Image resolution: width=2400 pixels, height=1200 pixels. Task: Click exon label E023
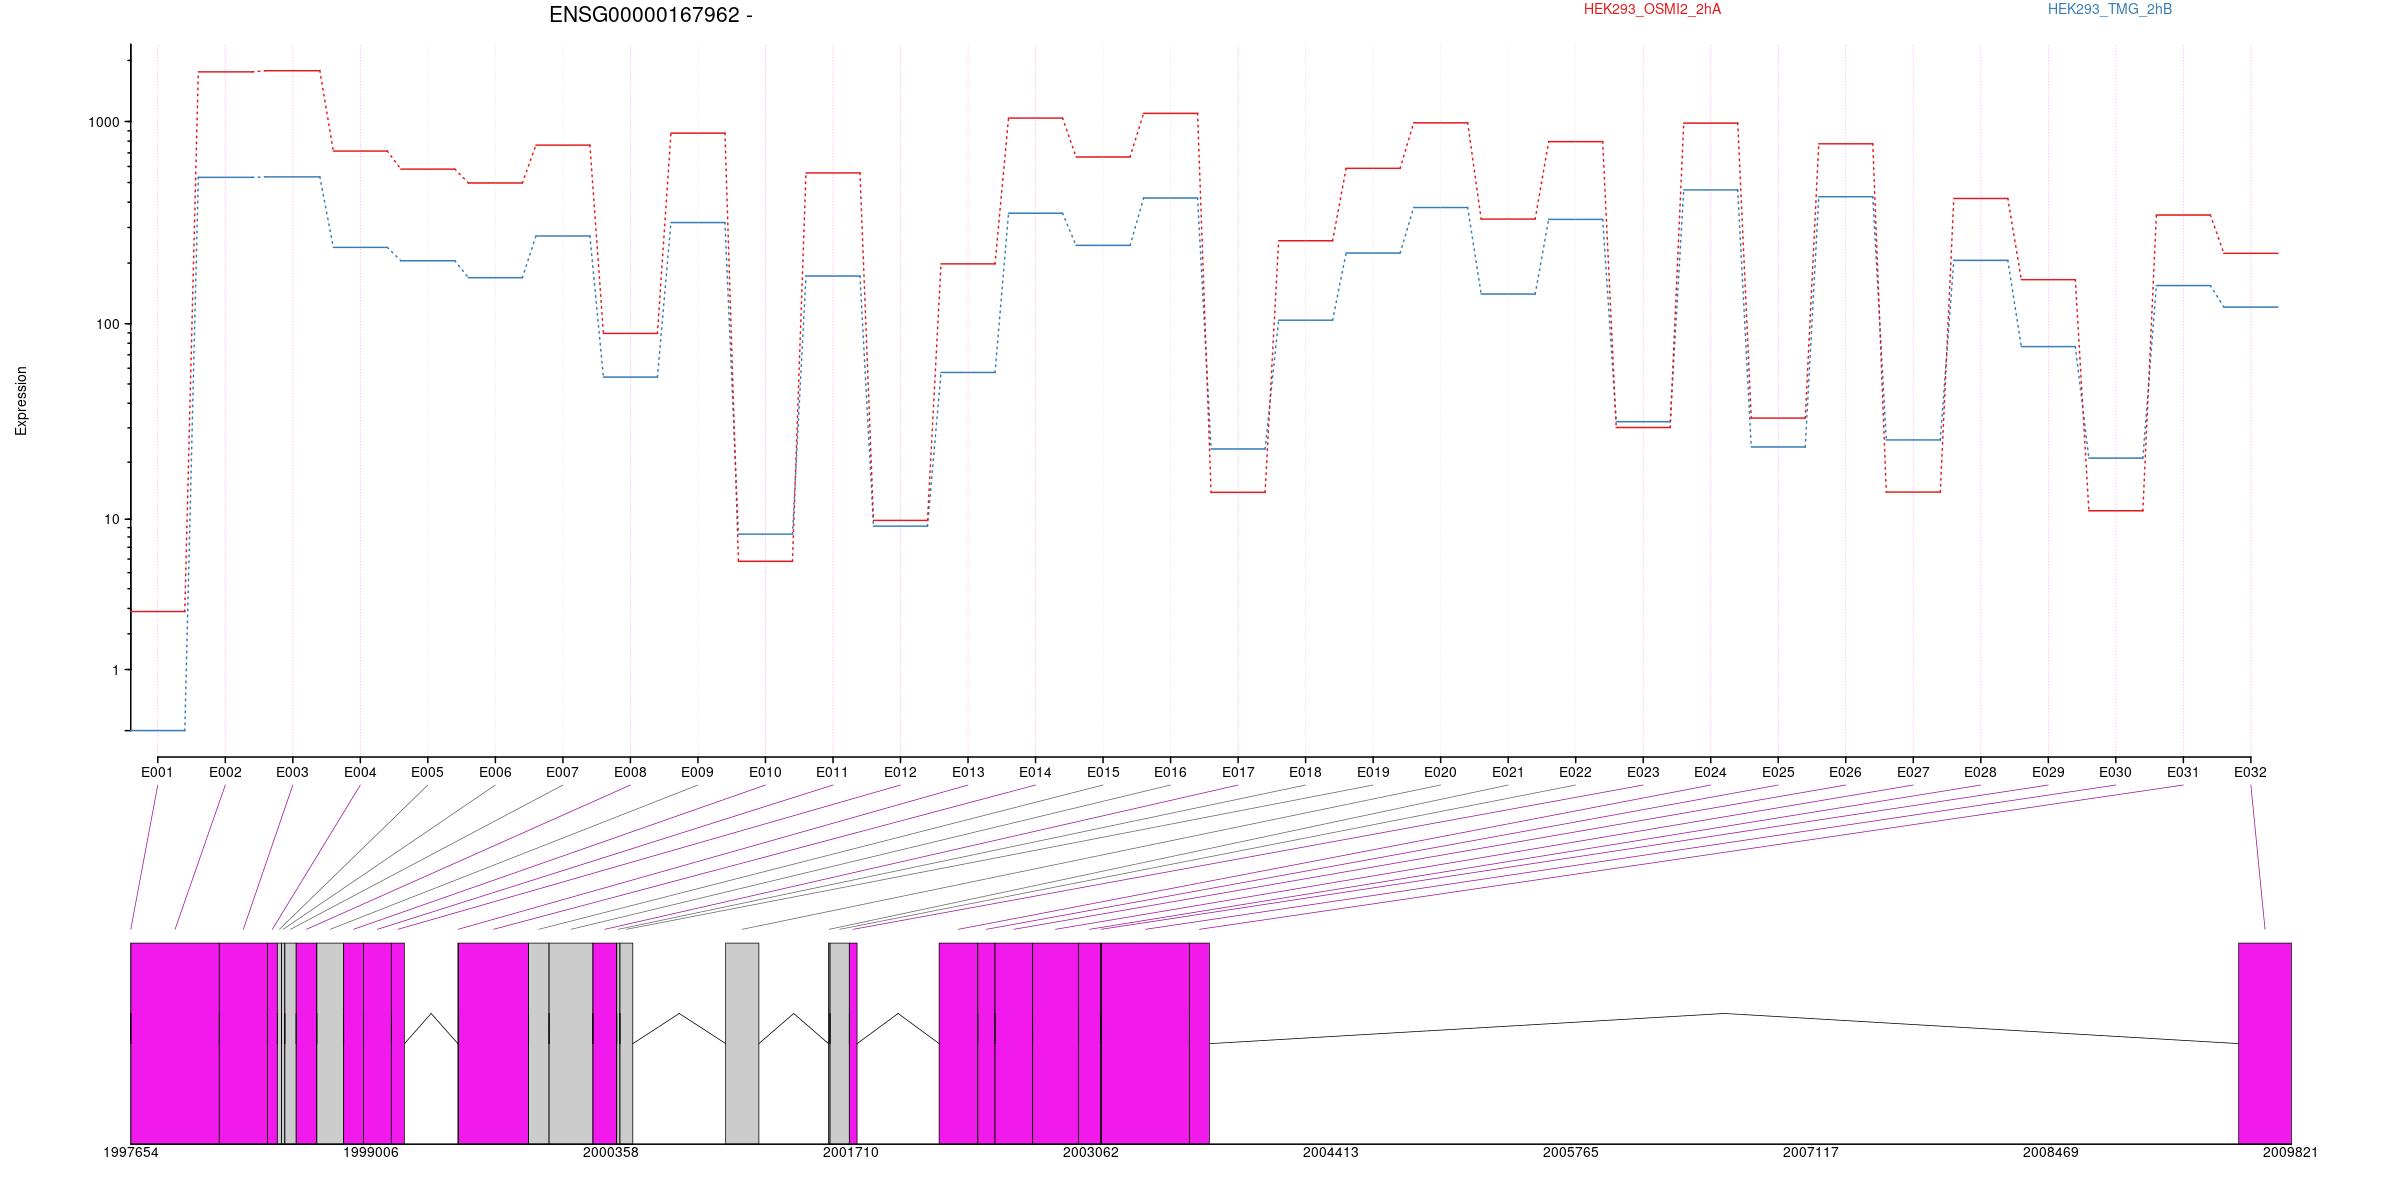(x=1643, y=772)
